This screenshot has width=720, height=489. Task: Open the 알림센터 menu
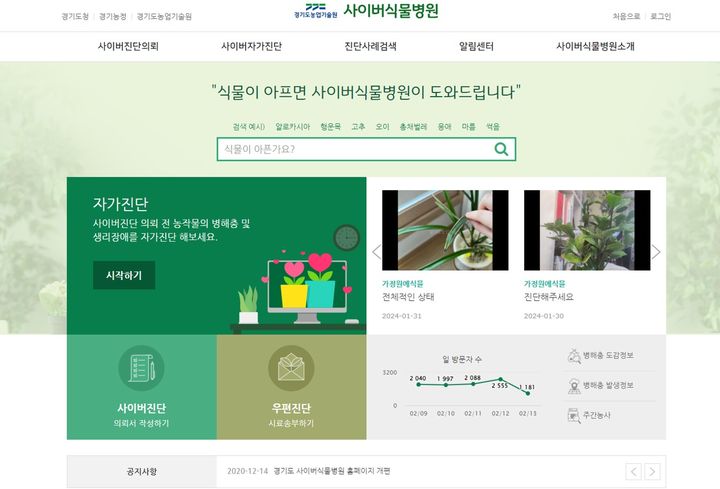click(476, 46)
